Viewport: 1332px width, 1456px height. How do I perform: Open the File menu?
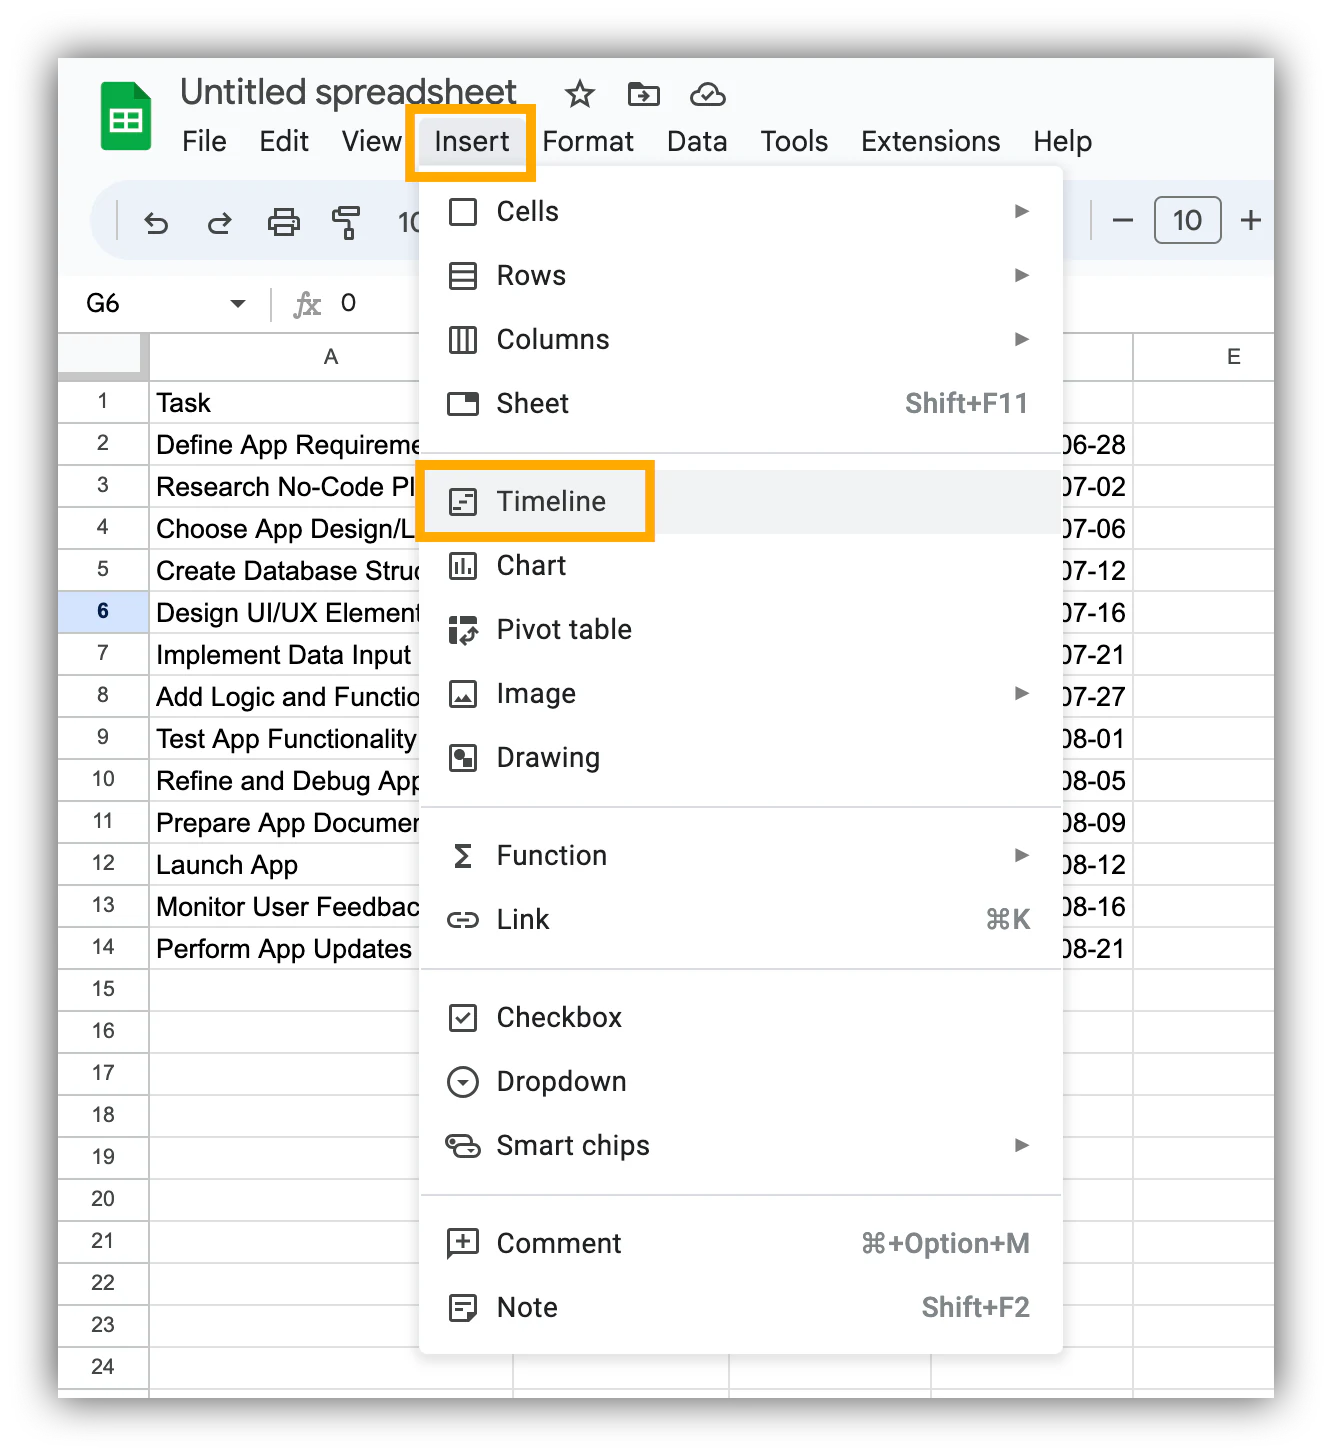pyautogui.click(x=204, y=142)
